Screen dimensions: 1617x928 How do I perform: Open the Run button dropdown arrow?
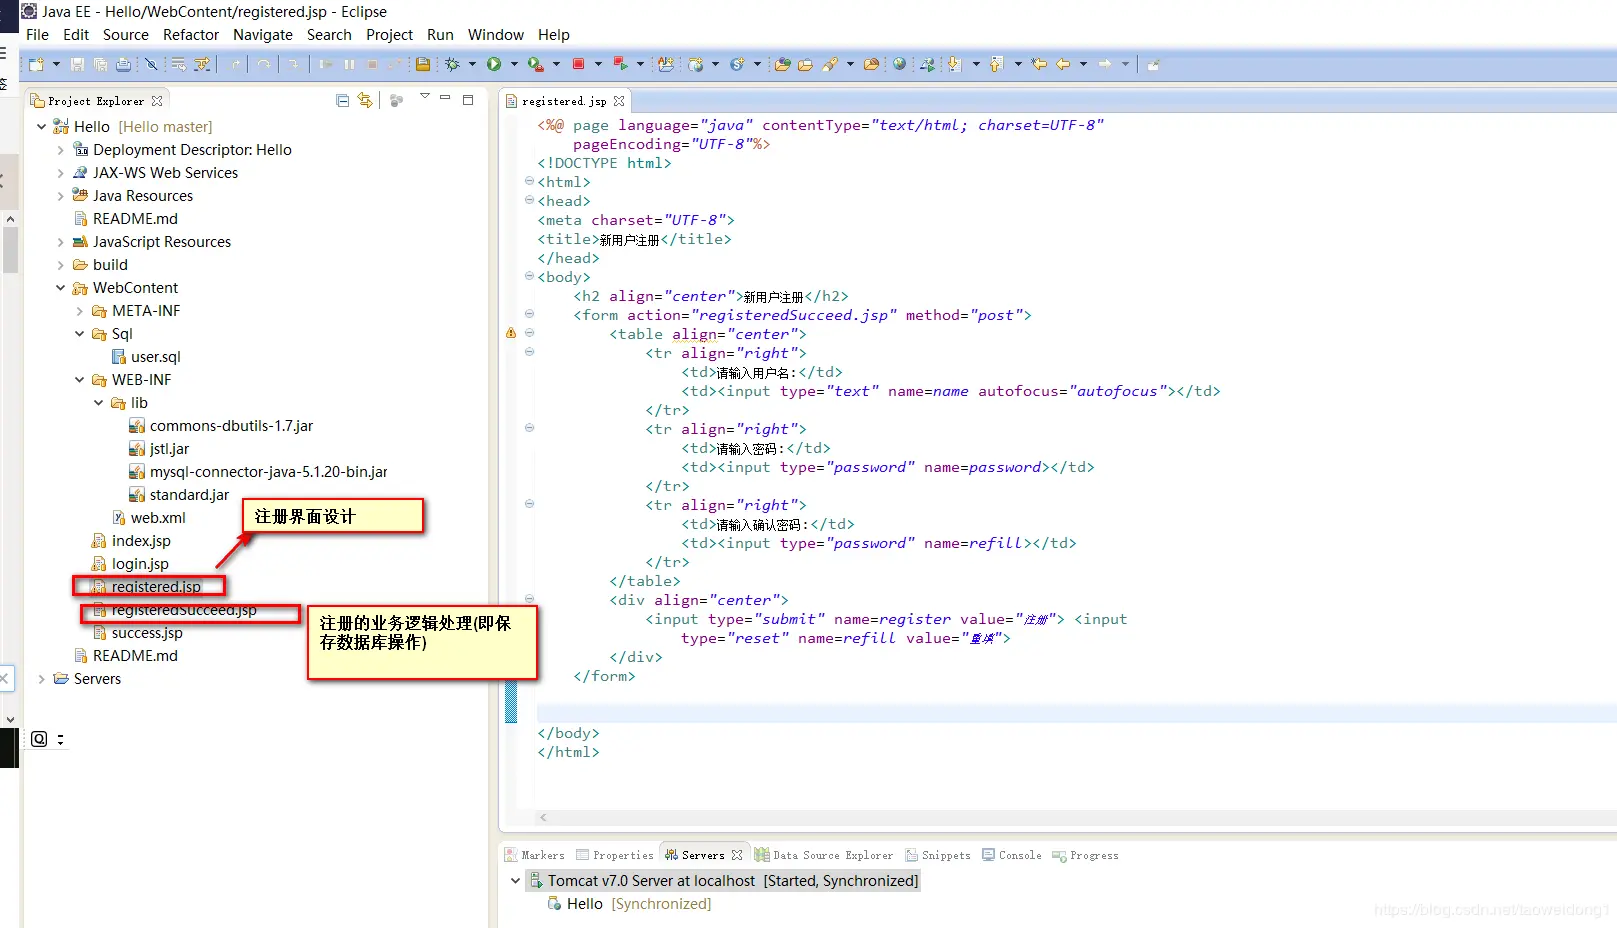(514, 64)
